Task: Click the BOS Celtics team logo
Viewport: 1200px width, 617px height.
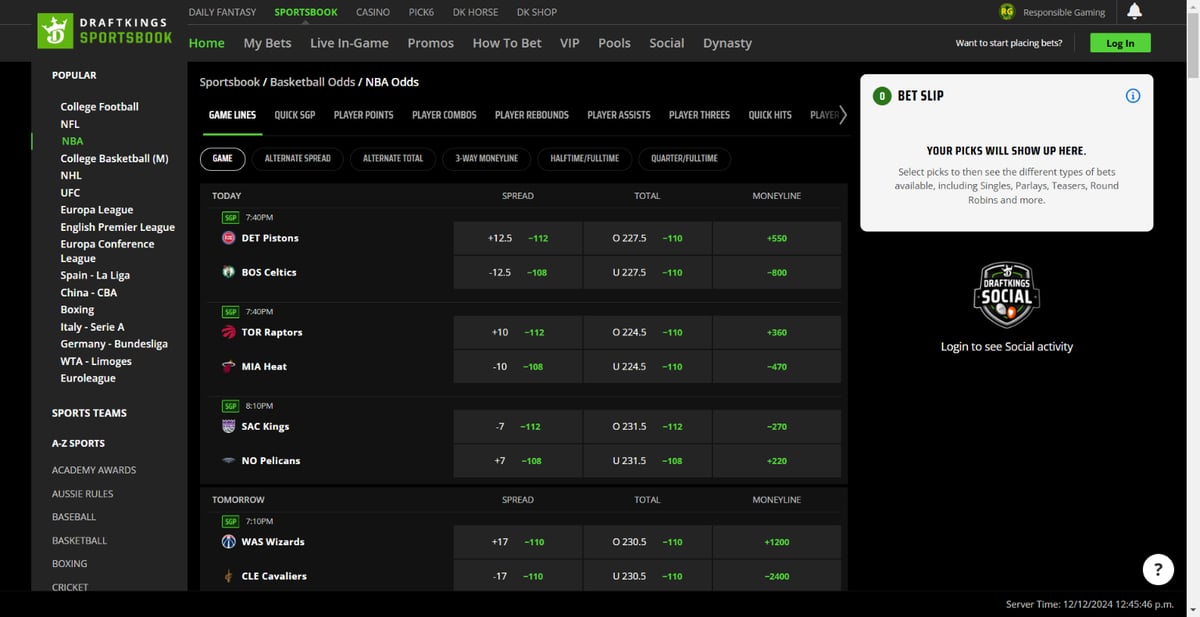Action: point(229,272)
